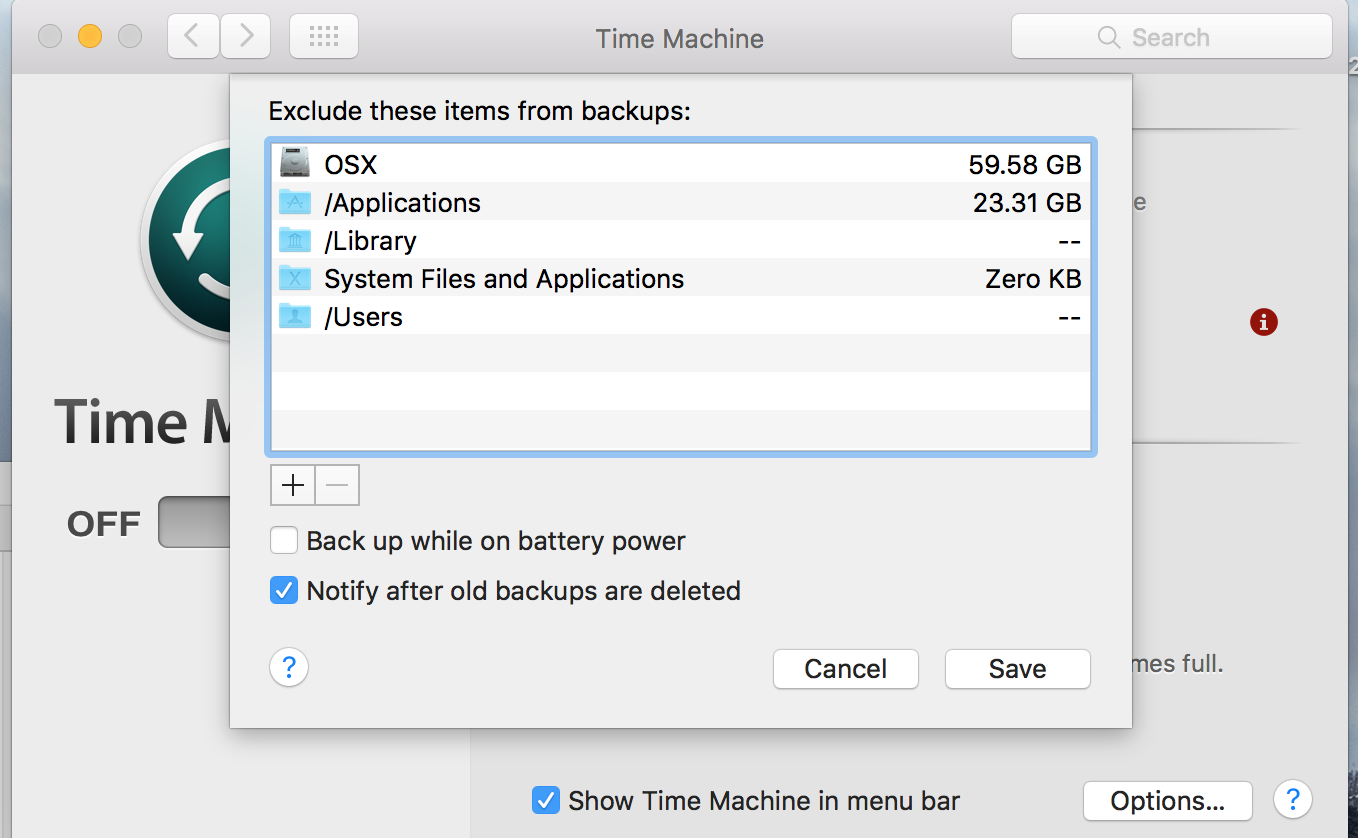Remove excluded item with minus button
The width and height of the screenshot is (1358, 838).
tap(337, 485)
